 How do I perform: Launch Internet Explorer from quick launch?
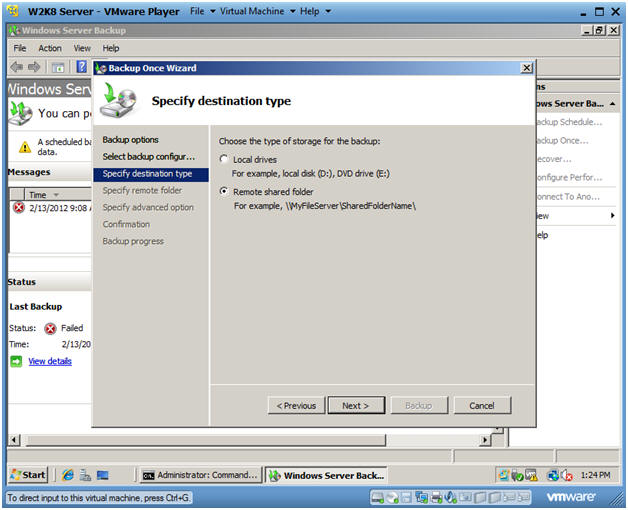68,475
